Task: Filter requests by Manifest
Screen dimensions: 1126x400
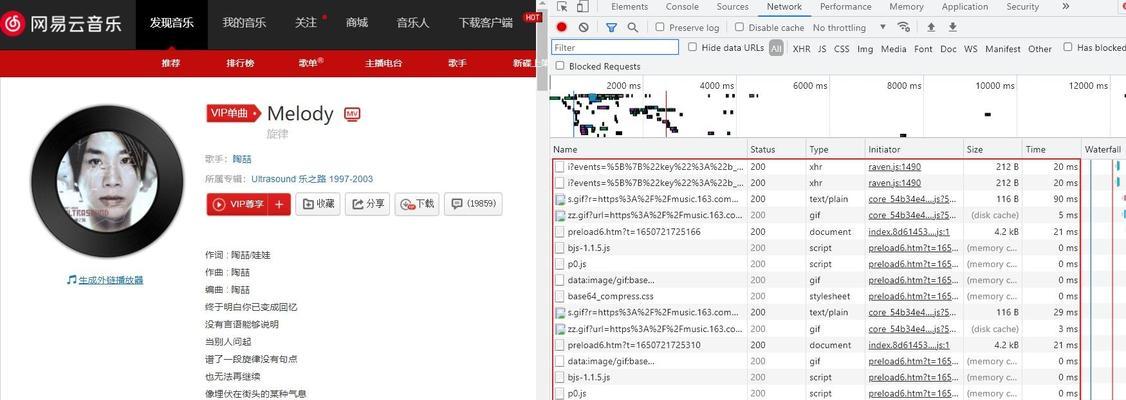Action: [x=1002, y=49]
